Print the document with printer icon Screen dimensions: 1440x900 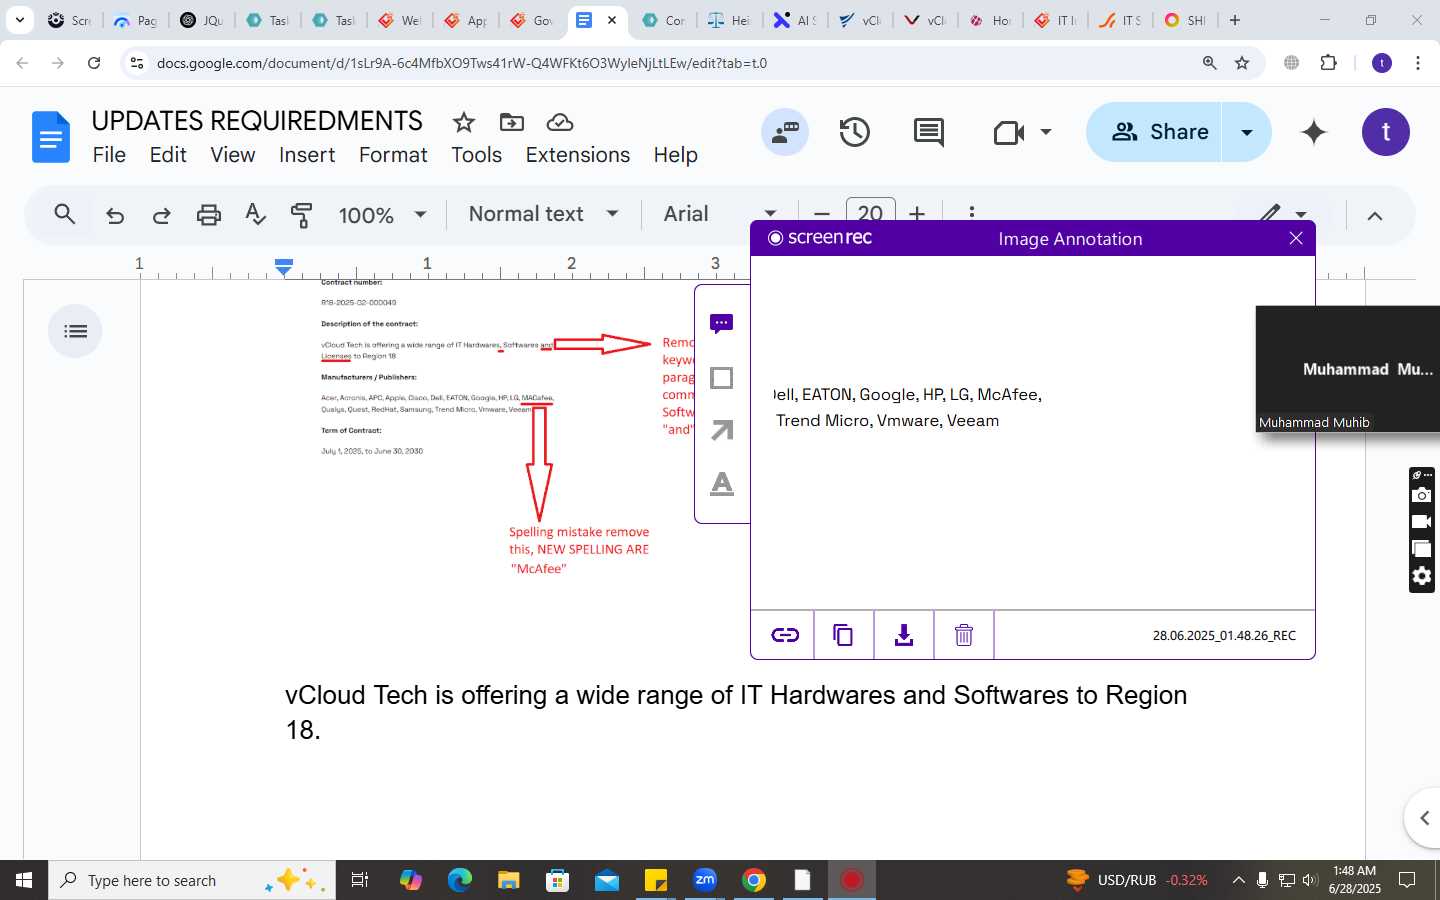208,215
